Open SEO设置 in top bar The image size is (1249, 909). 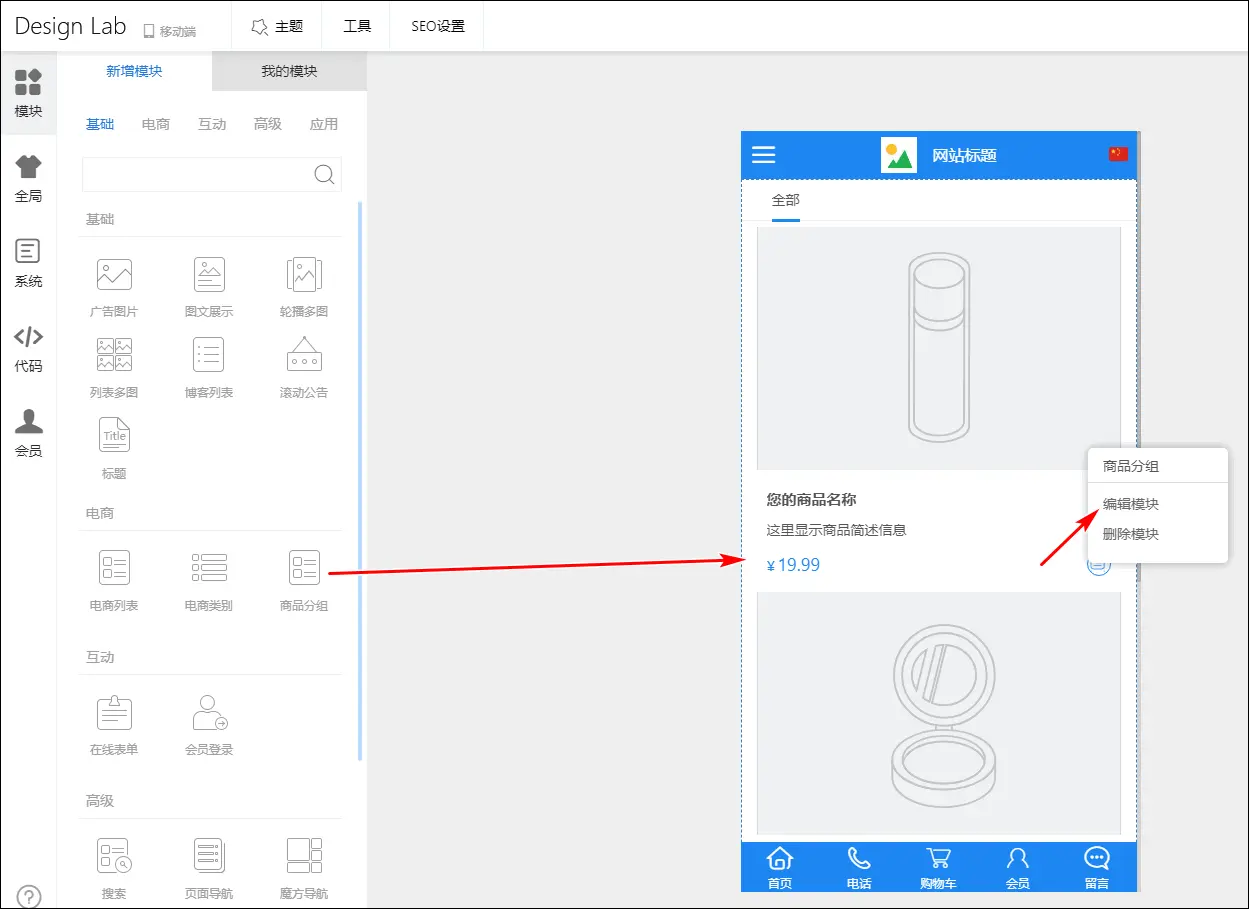click(x=438, y=26)
